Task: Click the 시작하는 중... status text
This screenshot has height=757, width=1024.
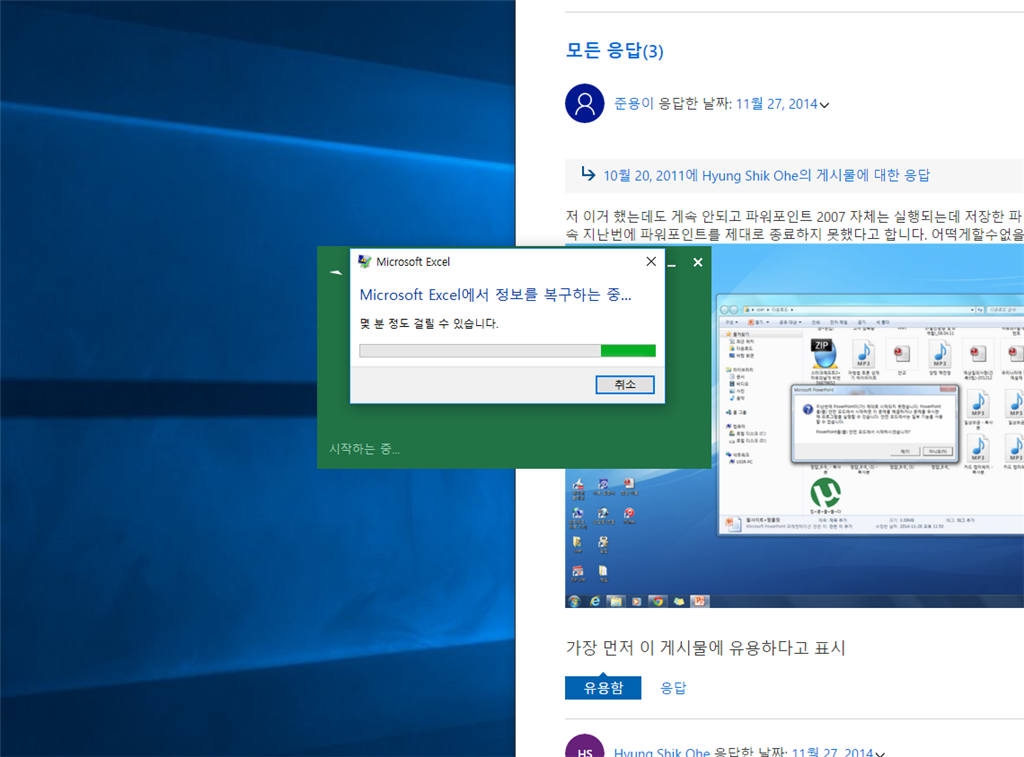Action: (364, 449)
